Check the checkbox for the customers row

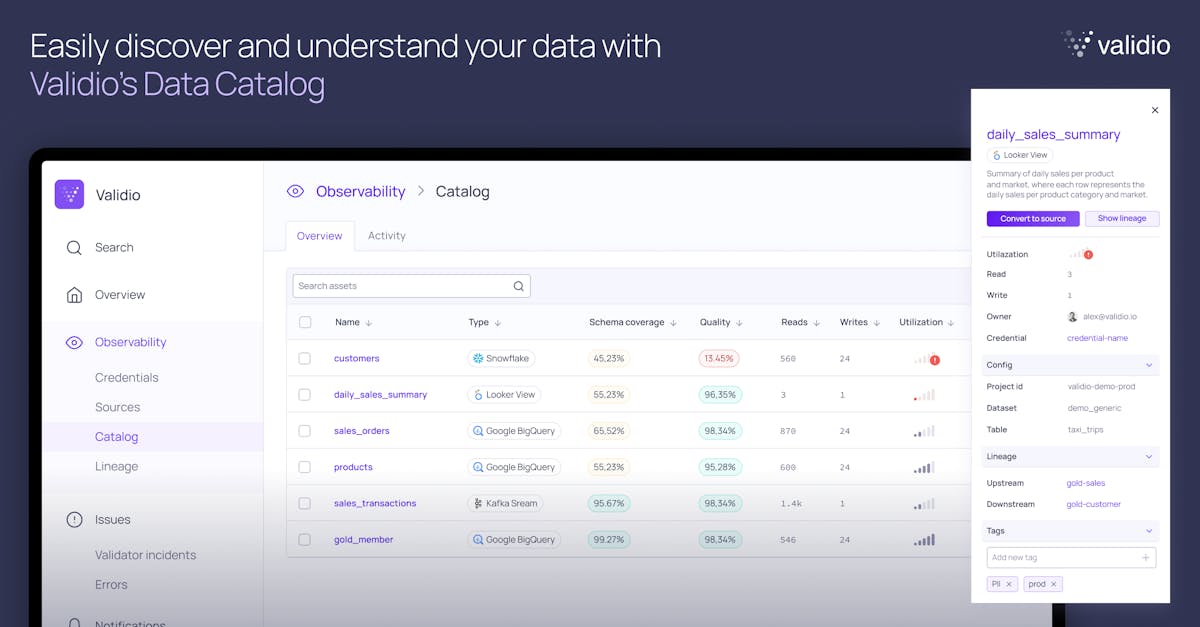(305, 358)
